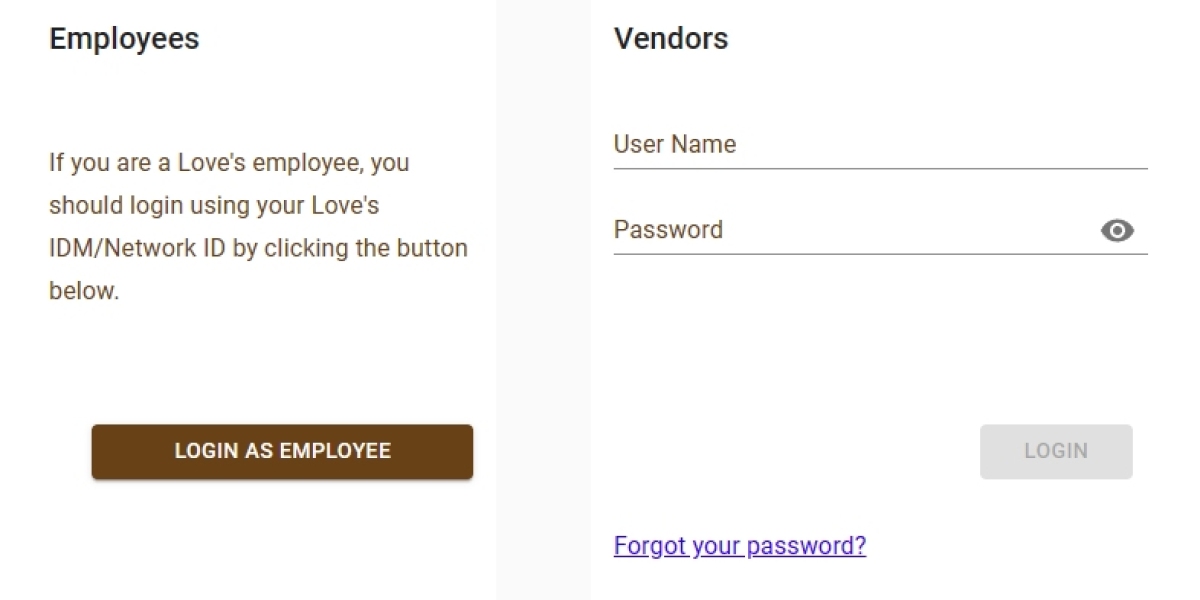This screenshot has height=600, width=1200.
Task: Click the word "password" in the forgot link
Action: [x=800, y=546]
